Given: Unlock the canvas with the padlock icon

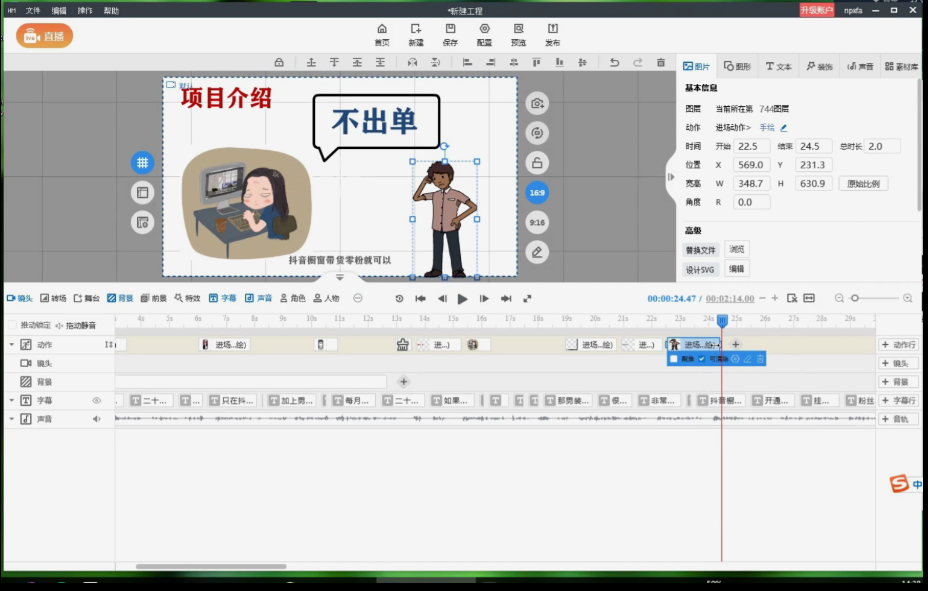Looking at the screenshot, I should coord(537,163).
